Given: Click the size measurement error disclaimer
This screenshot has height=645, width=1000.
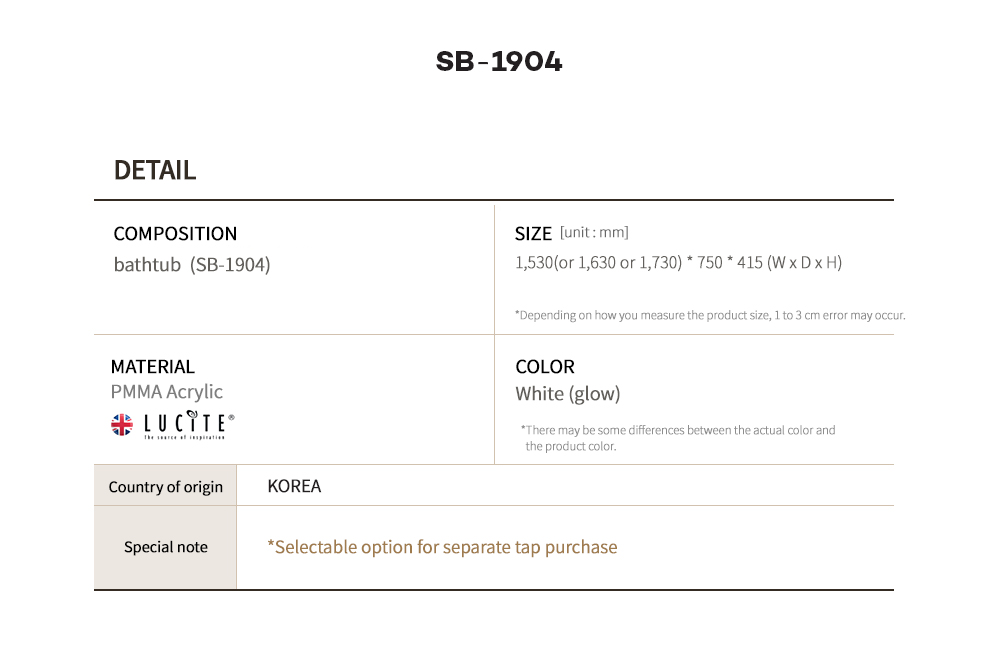Looking at the screenshot, I should [710, 315].
